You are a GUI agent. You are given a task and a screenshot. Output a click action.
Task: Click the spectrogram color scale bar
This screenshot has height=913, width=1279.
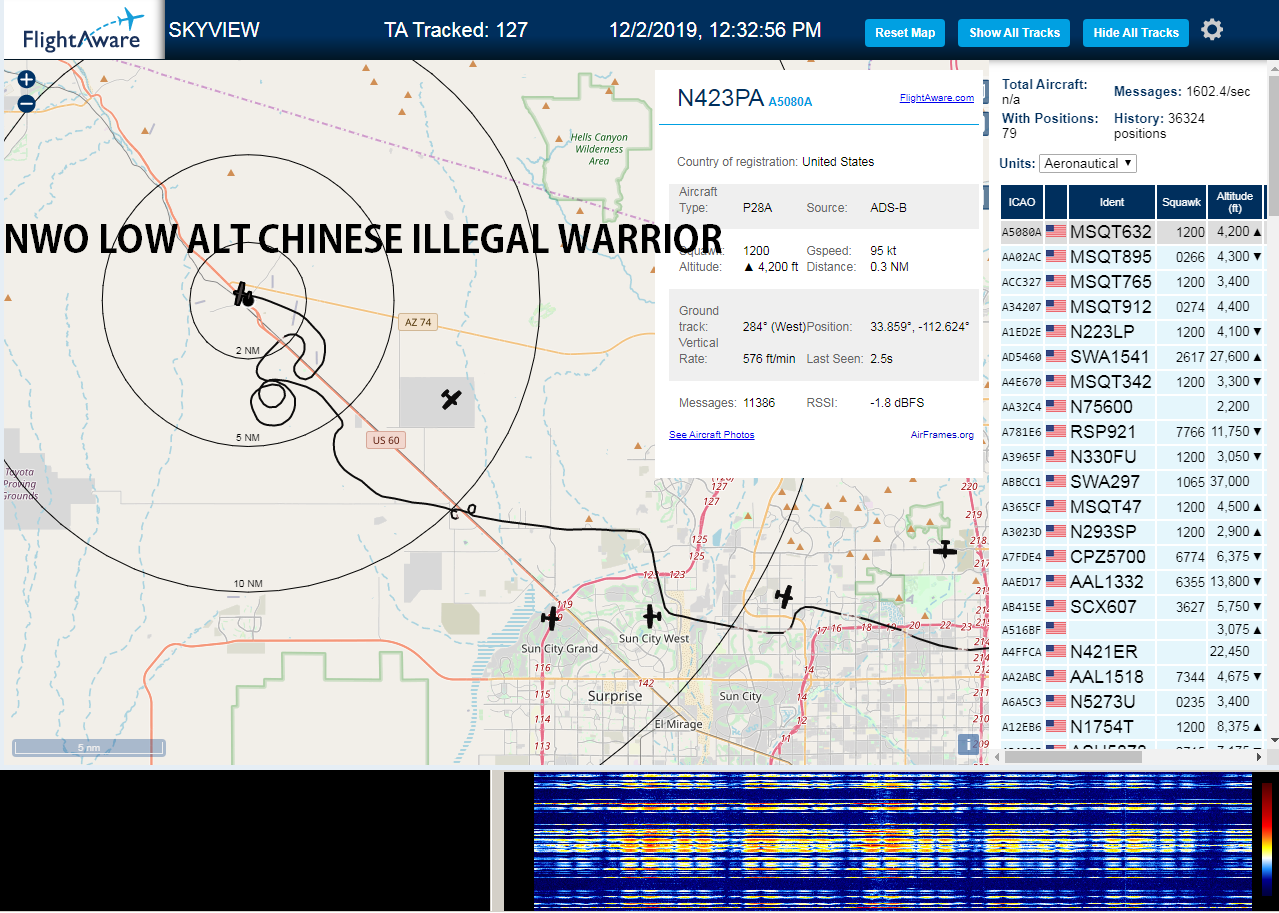1267,839
